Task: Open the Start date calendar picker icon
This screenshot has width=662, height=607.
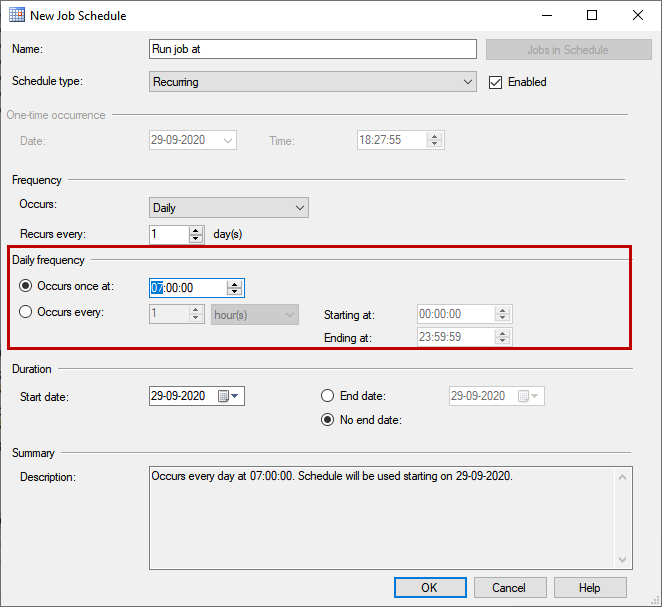Action: (223, 396)
